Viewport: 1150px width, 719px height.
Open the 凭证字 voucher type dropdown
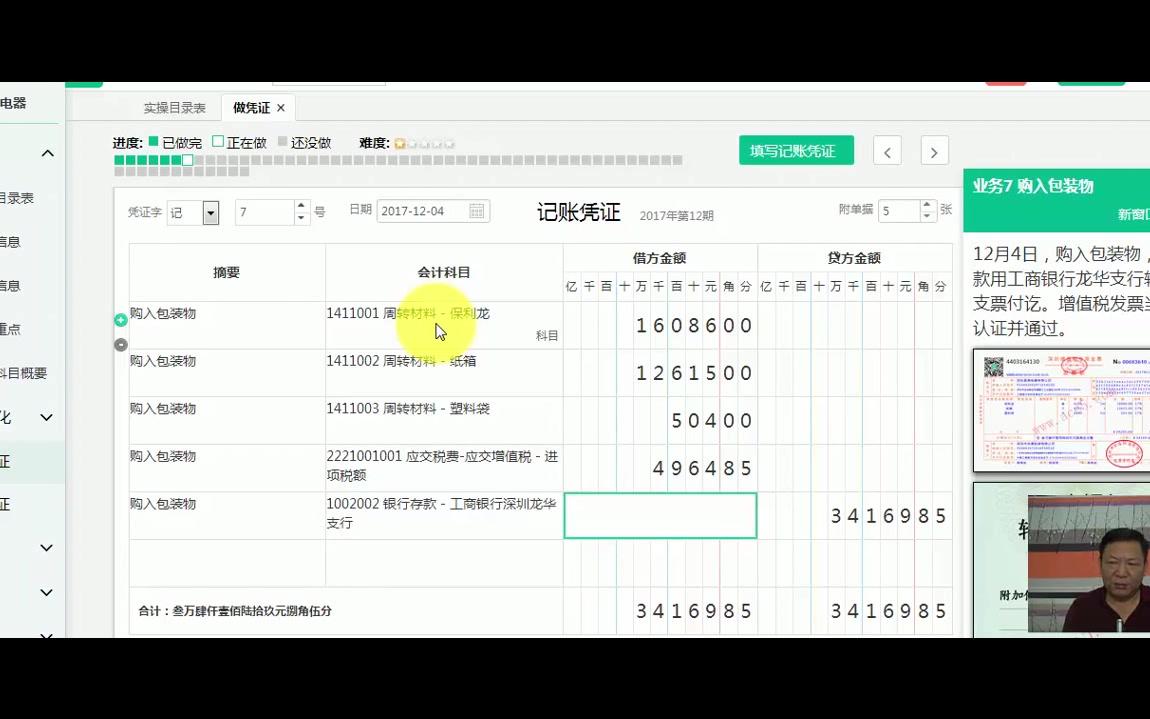click(x=210, y=213)
